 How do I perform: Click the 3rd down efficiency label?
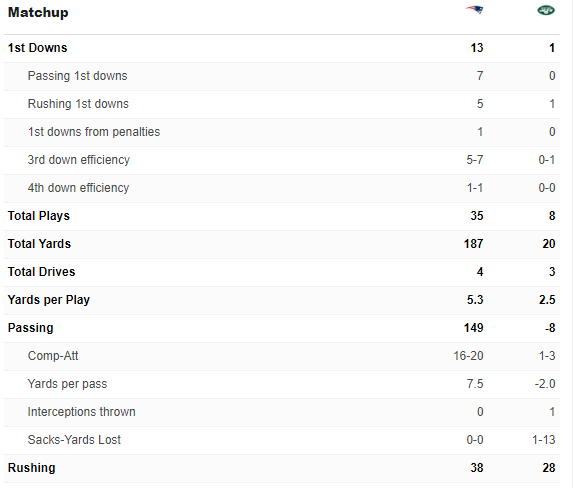[79, 160]
